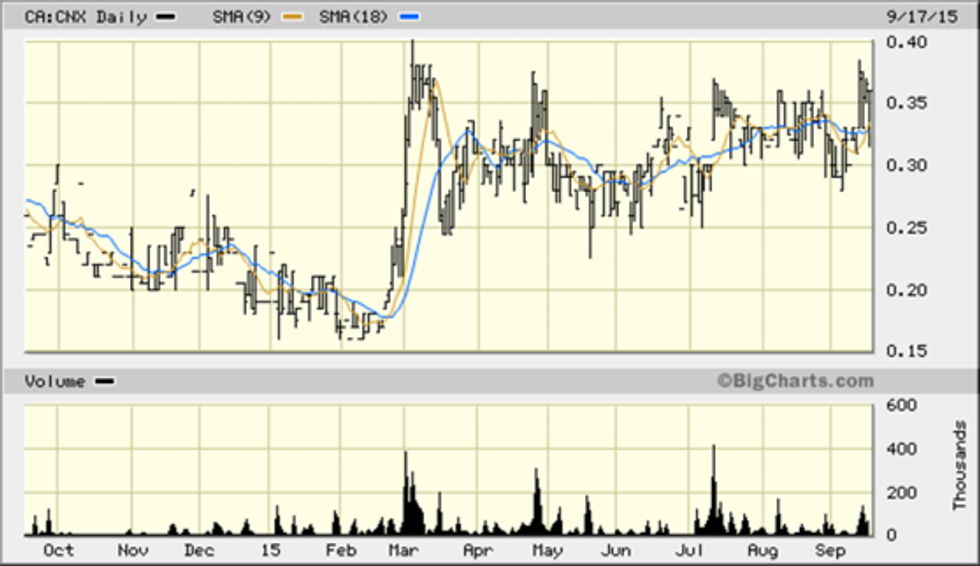Screen dimensions: 980x566
Task: Click the orange SMA(9) legend swatch
Action: [x=292, y=17]
